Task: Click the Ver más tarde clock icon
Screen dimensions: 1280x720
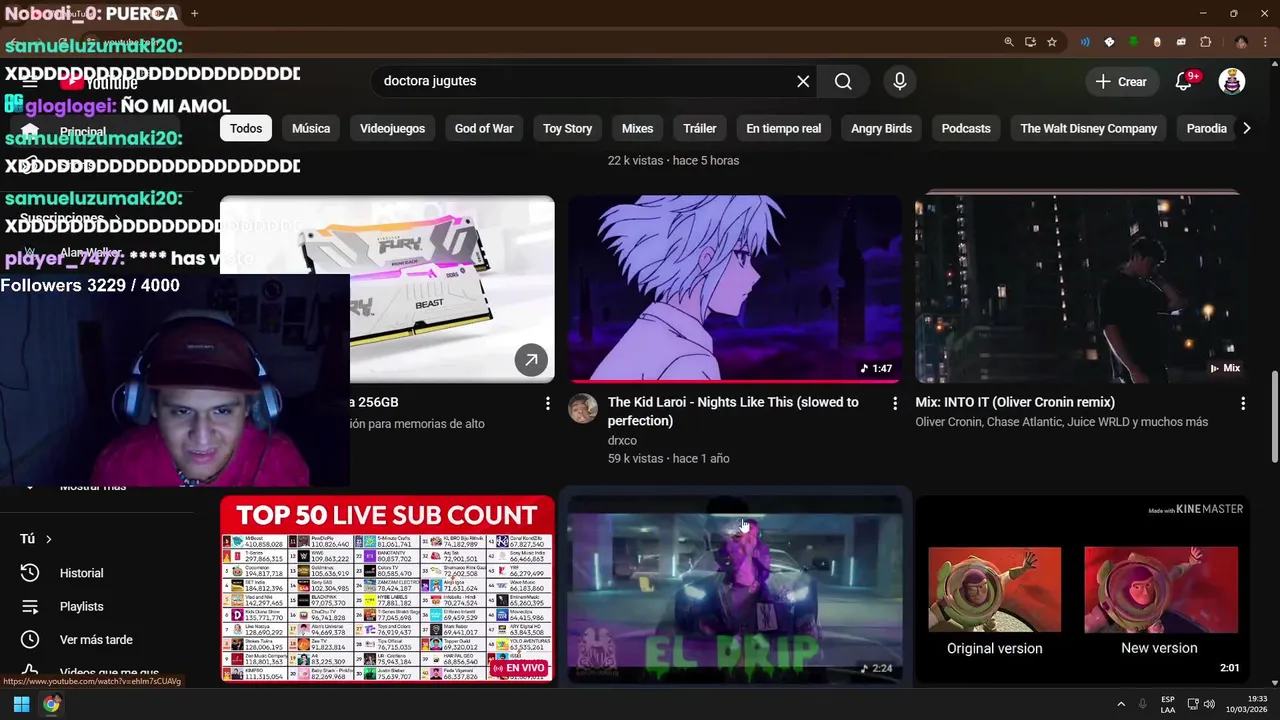Action: tap(30, 639)
